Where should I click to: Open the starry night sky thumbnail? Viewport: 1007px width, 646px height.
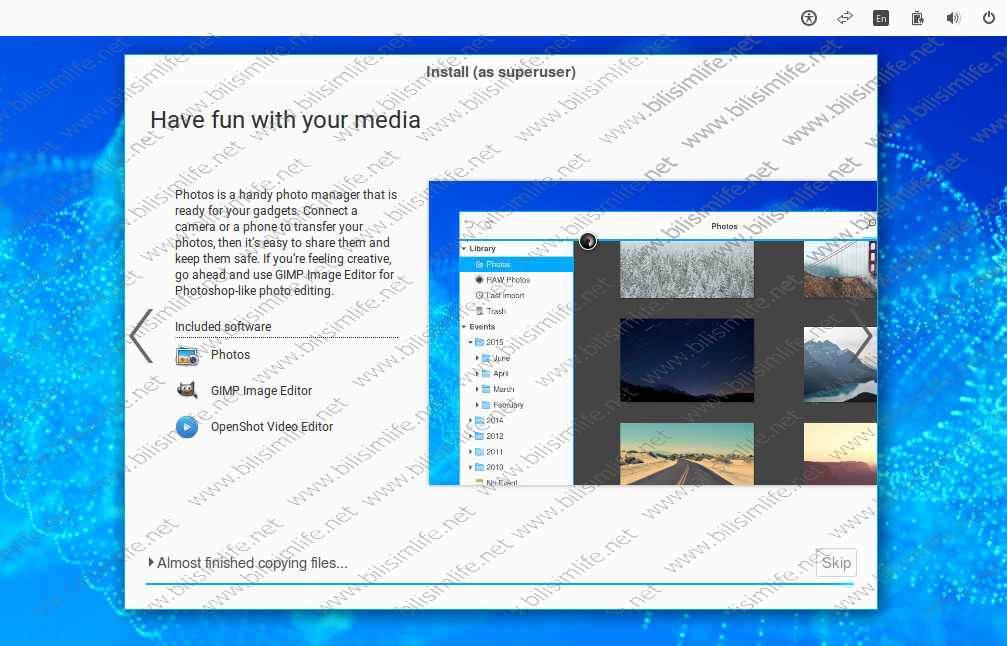(x=687, y=360)
